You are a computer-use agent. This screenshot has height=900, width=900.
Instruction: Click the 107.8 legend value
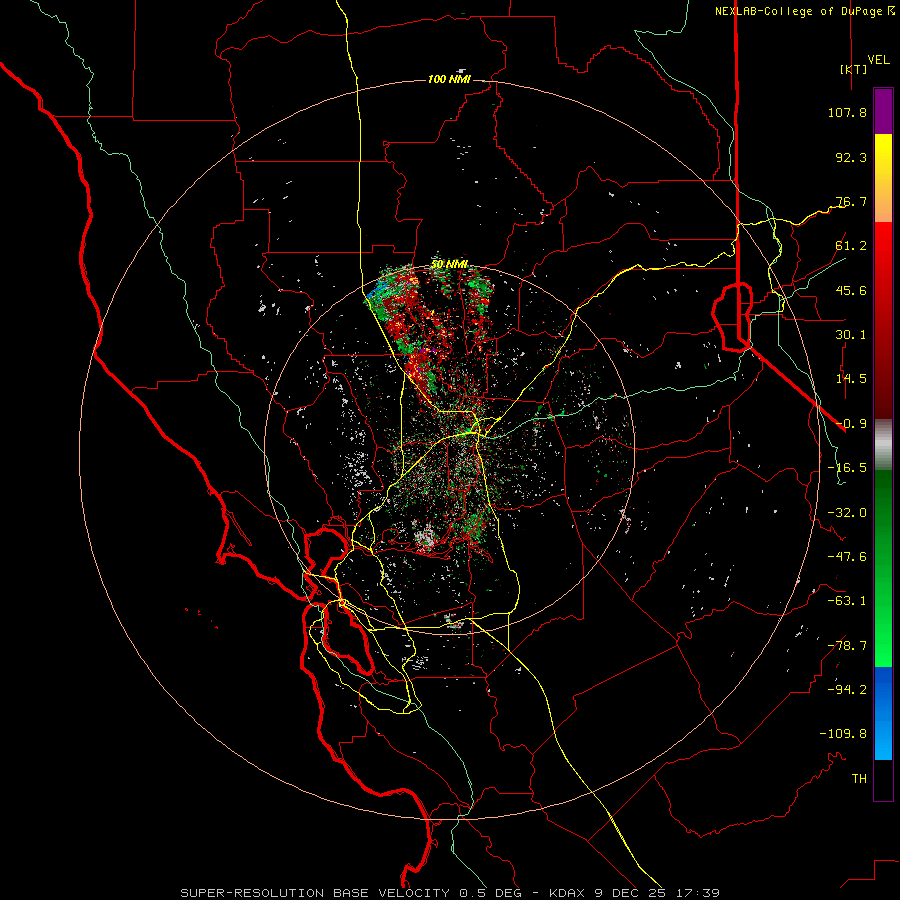pyautogui.click(x=847, y=112)
